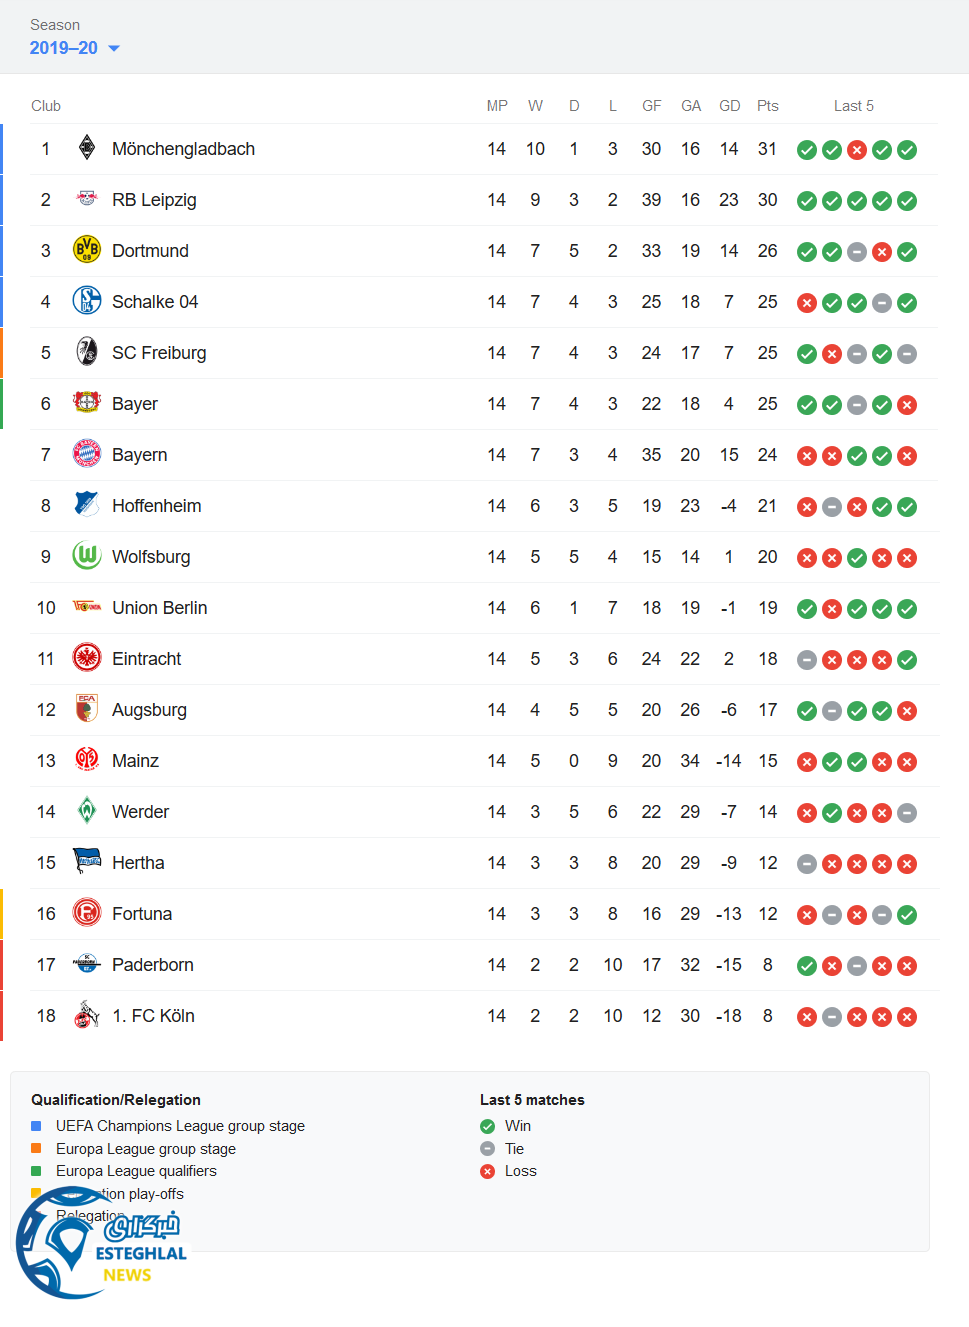
Task: Click the blue Champions League legend swatch
Action: (36, 1126)
